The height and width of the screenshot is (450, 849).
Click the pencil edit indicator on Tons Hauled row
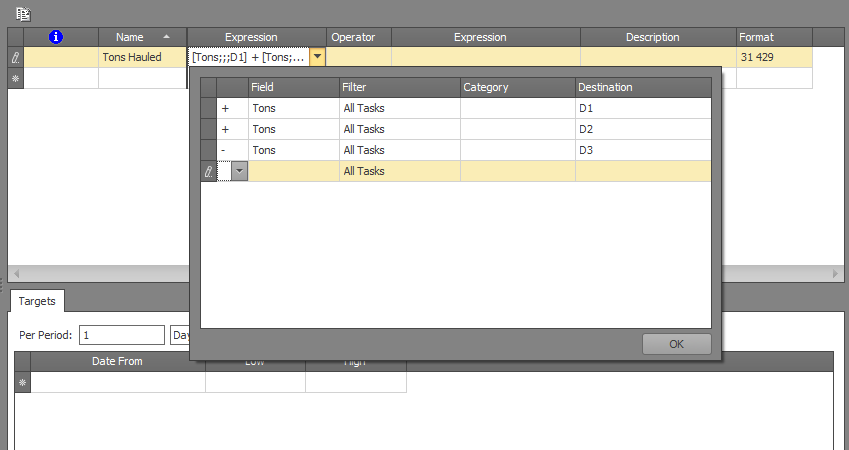coord(15,58)
